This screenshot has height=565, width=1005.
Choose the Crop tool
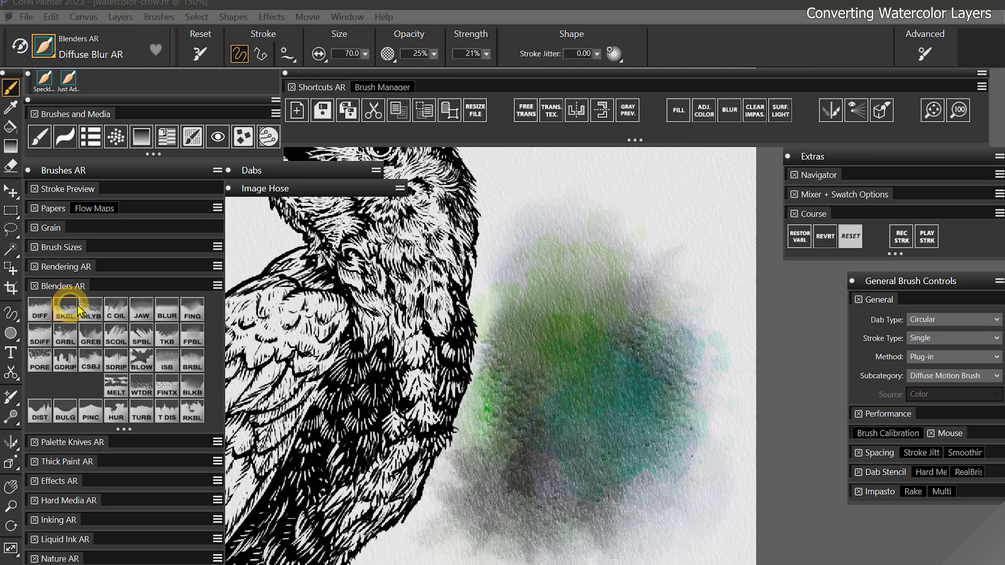coord(11,288)
